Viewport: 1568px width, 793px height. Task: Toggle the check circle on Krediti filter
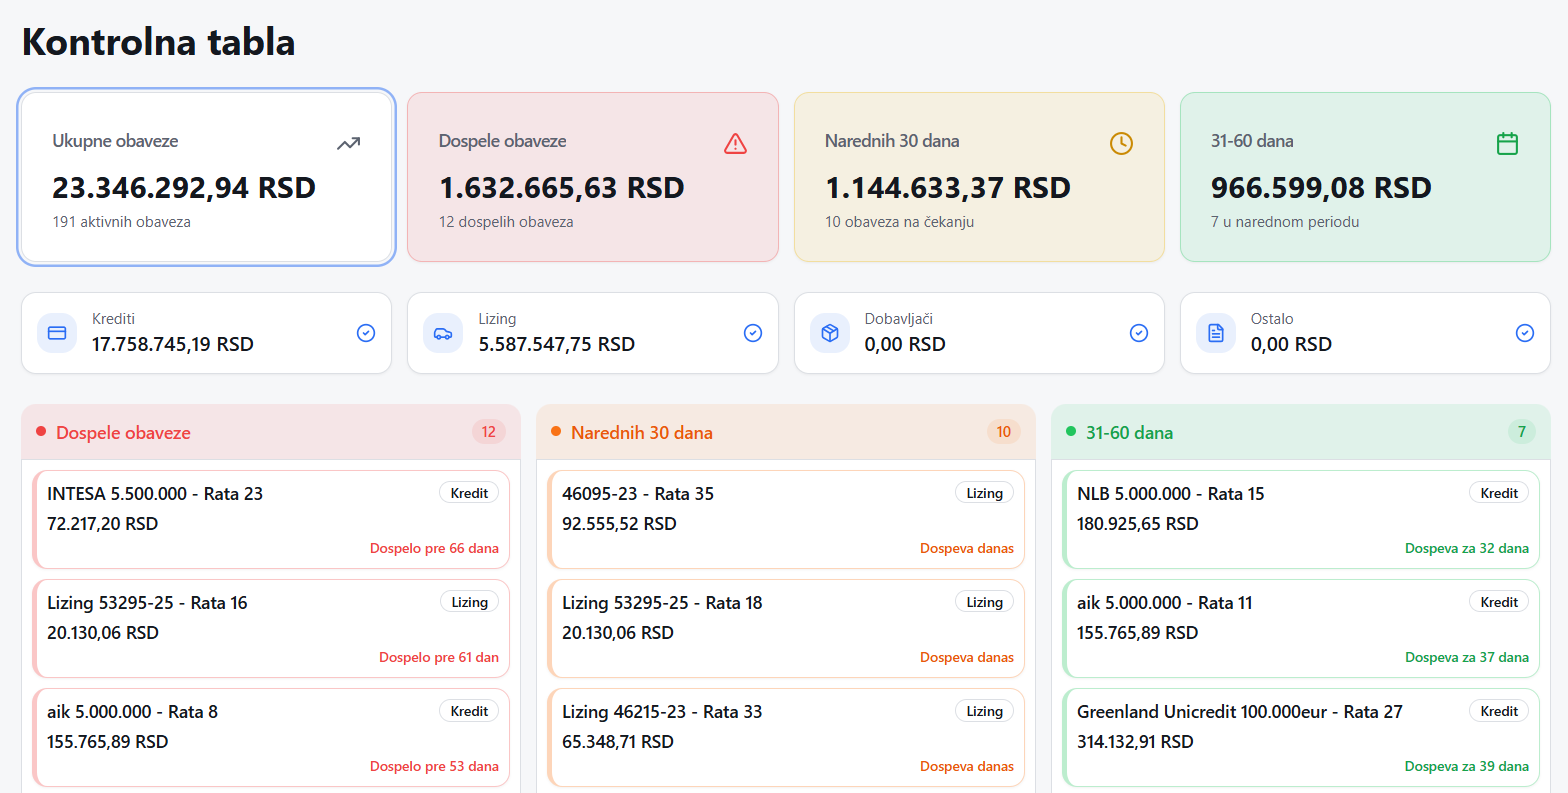(x=366, y=333)
